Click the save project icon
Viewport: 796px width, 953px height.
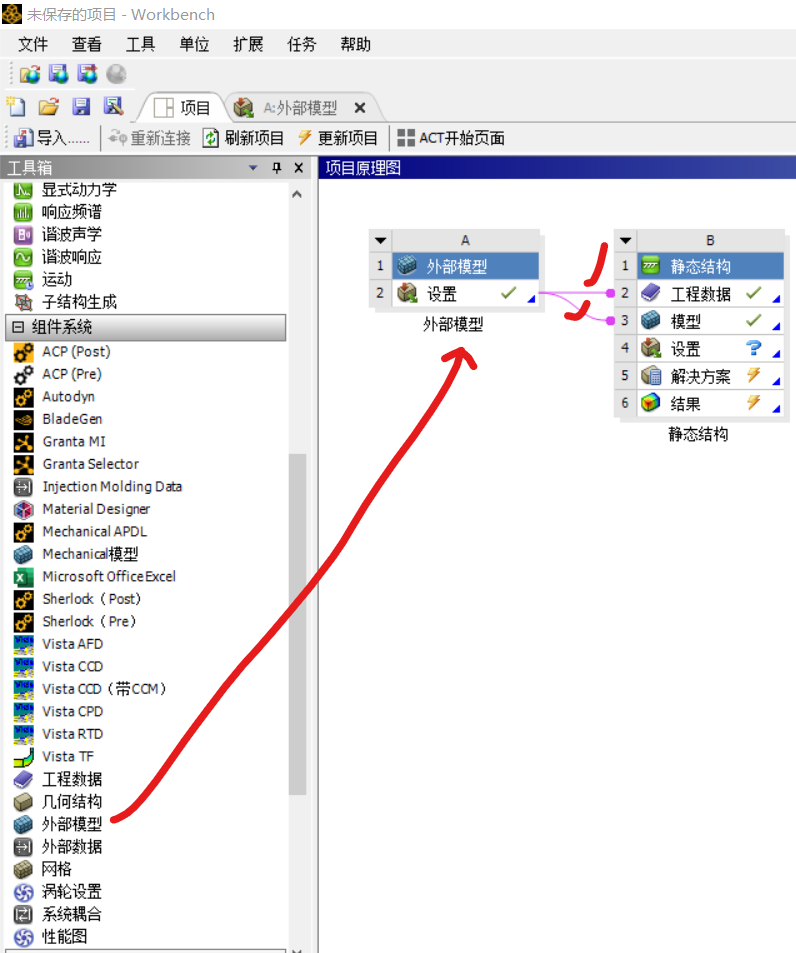(x=81, y=107)
